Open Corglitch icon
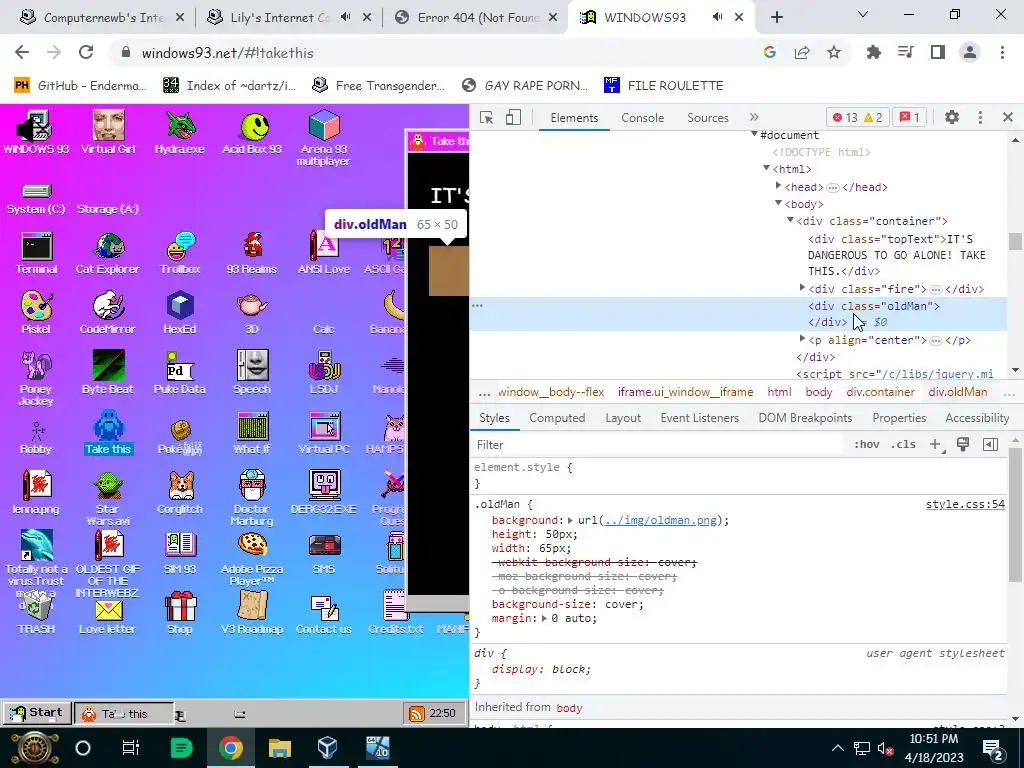Image resolution: width=1024 pixels, height=768 pixels. pos(180,493)
